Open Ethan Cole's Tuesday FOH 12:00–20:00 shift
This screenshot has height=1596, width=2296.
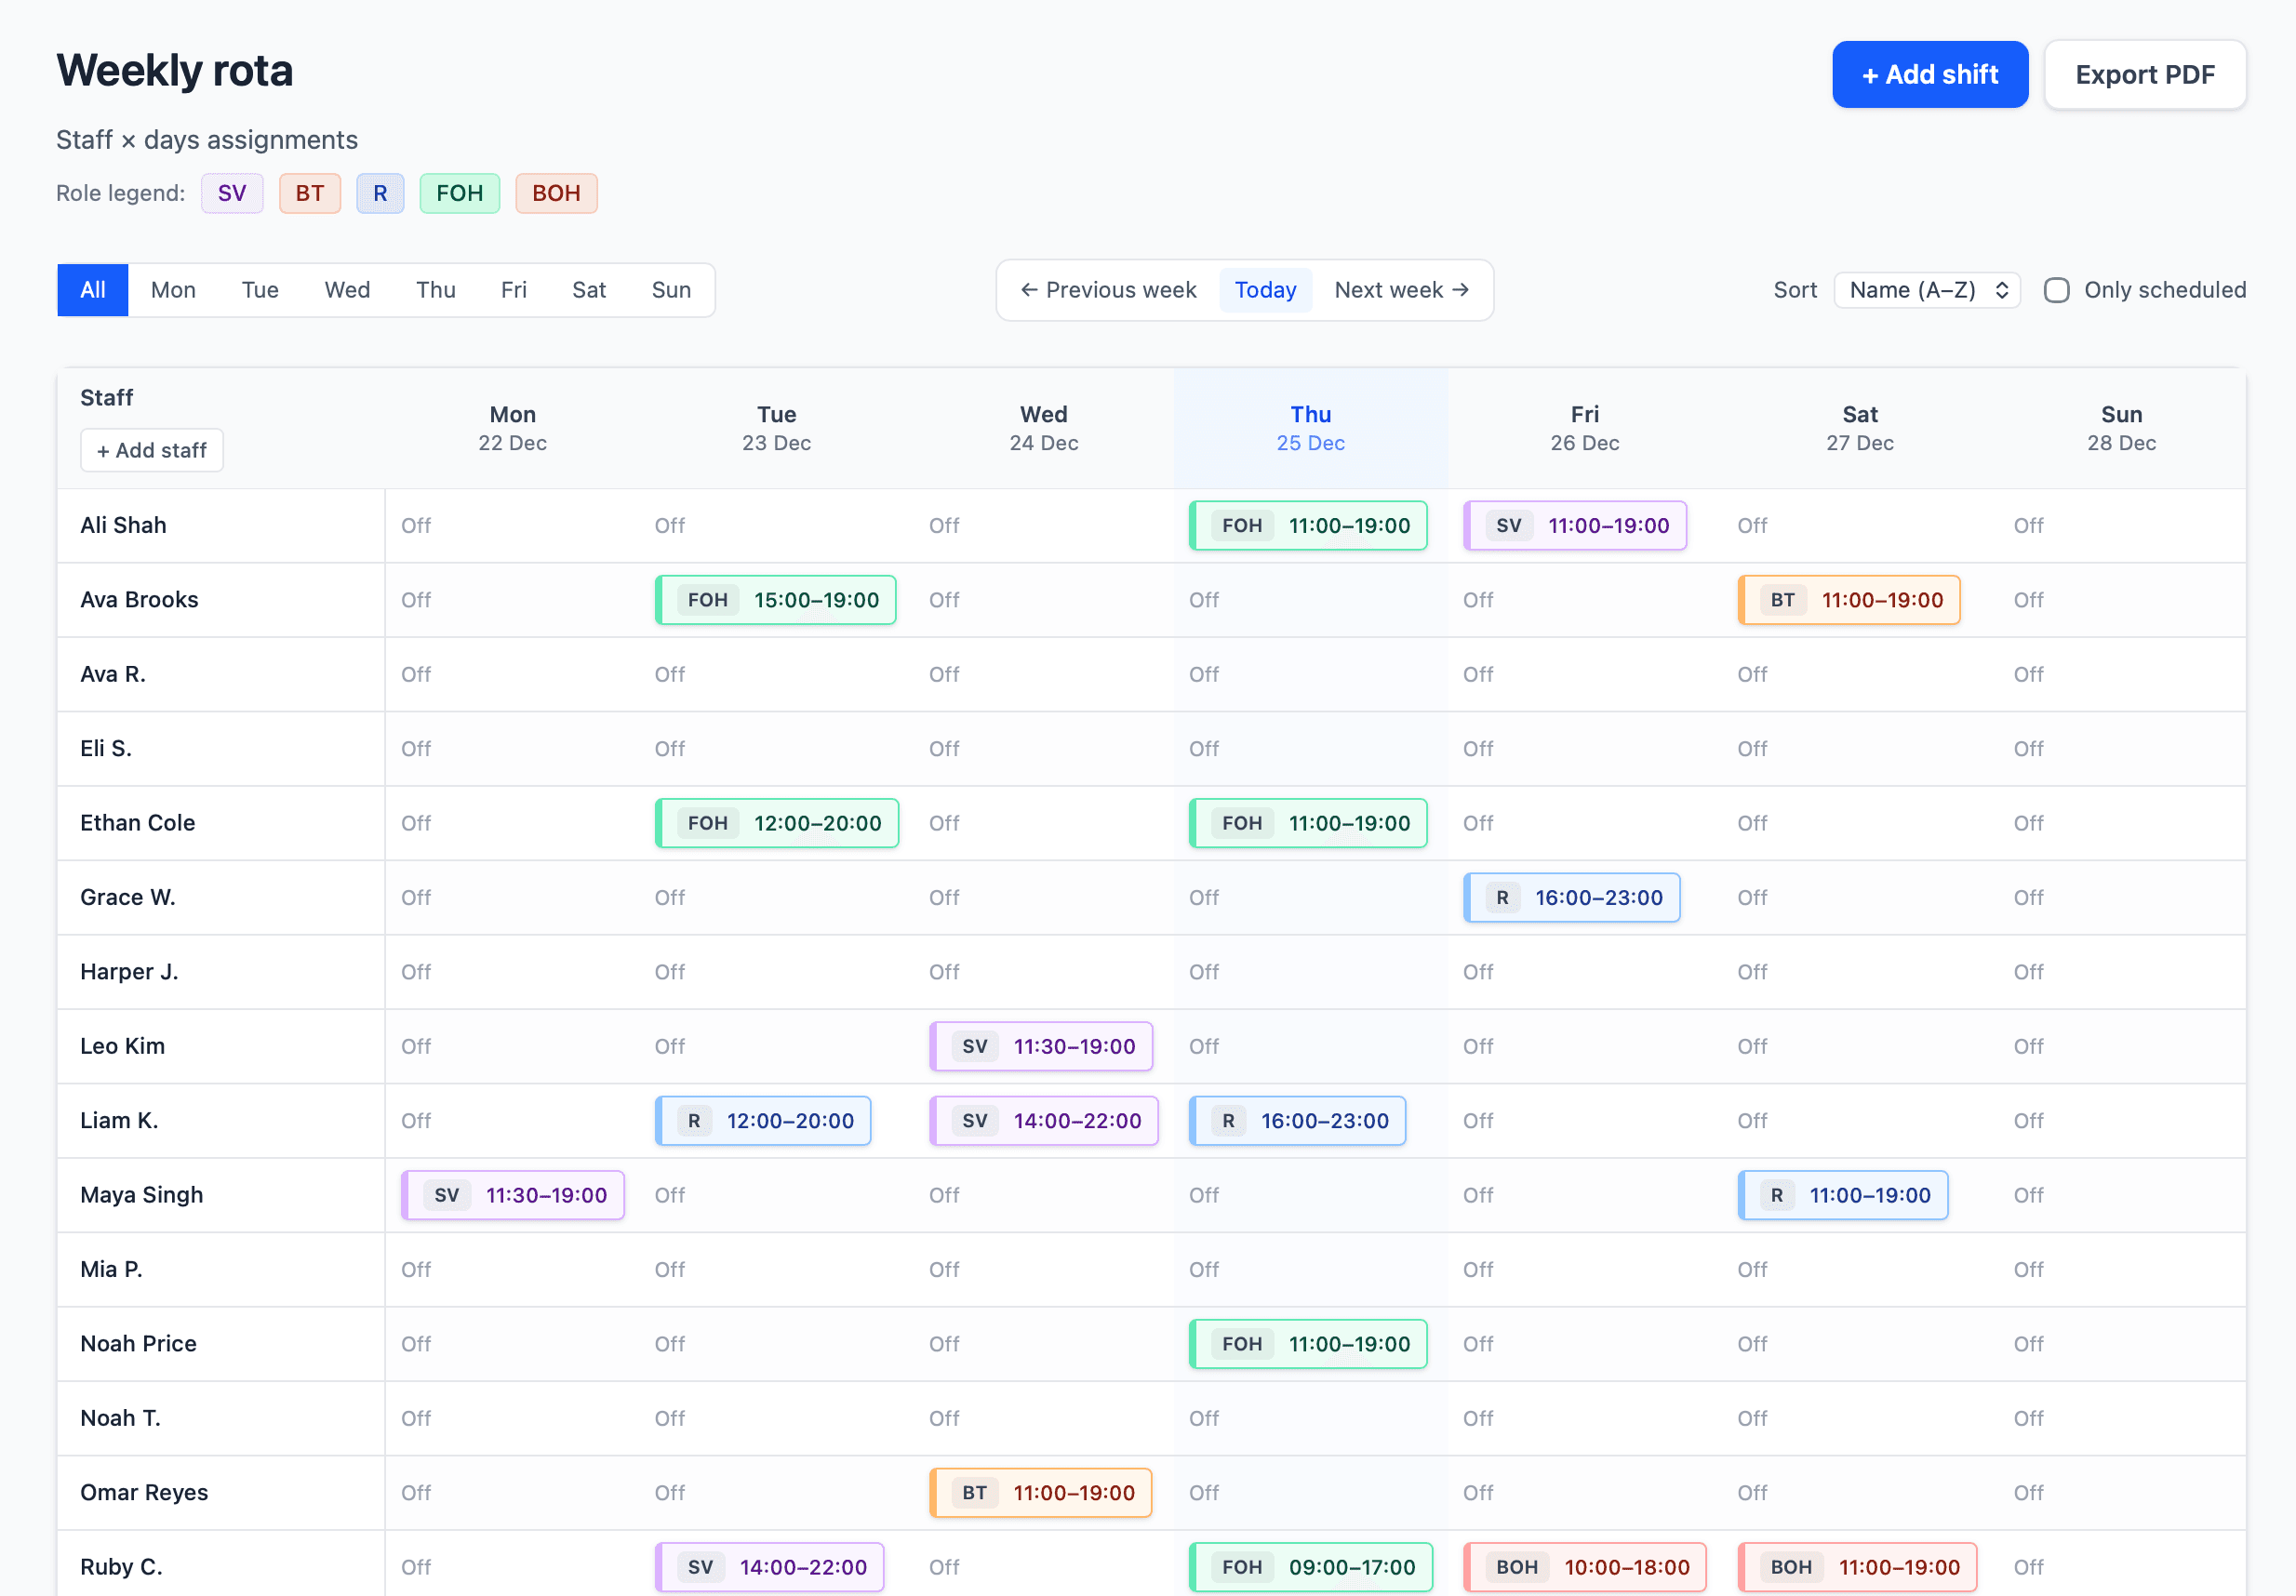pyautogui.click(x=777, y=823)
